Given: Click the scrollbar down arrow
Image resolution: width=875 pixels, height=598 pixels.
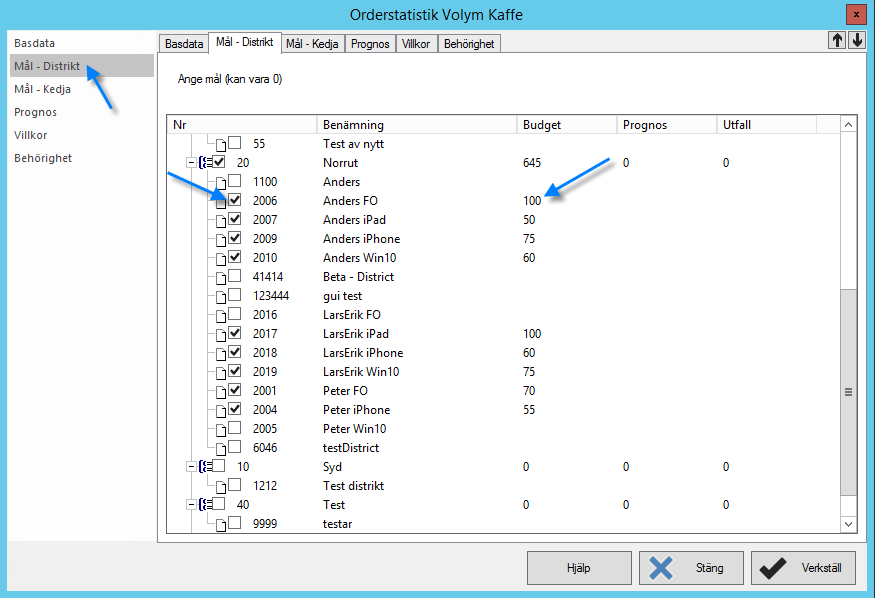Looking at the screenshot, I should click(x=848, y=524).
